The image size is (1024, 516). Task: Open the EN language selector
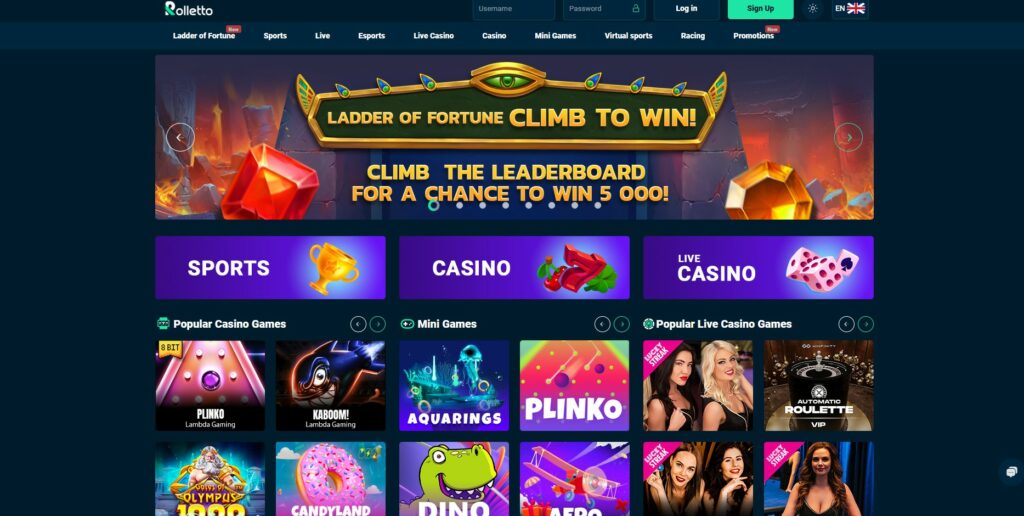(850, 8)
